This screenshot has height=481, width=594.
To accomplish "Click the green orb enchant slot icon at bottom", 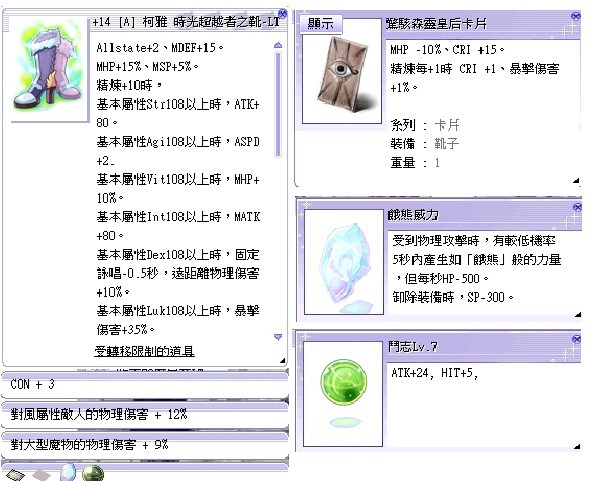I will pyautogui.click(x=92, y=473).
